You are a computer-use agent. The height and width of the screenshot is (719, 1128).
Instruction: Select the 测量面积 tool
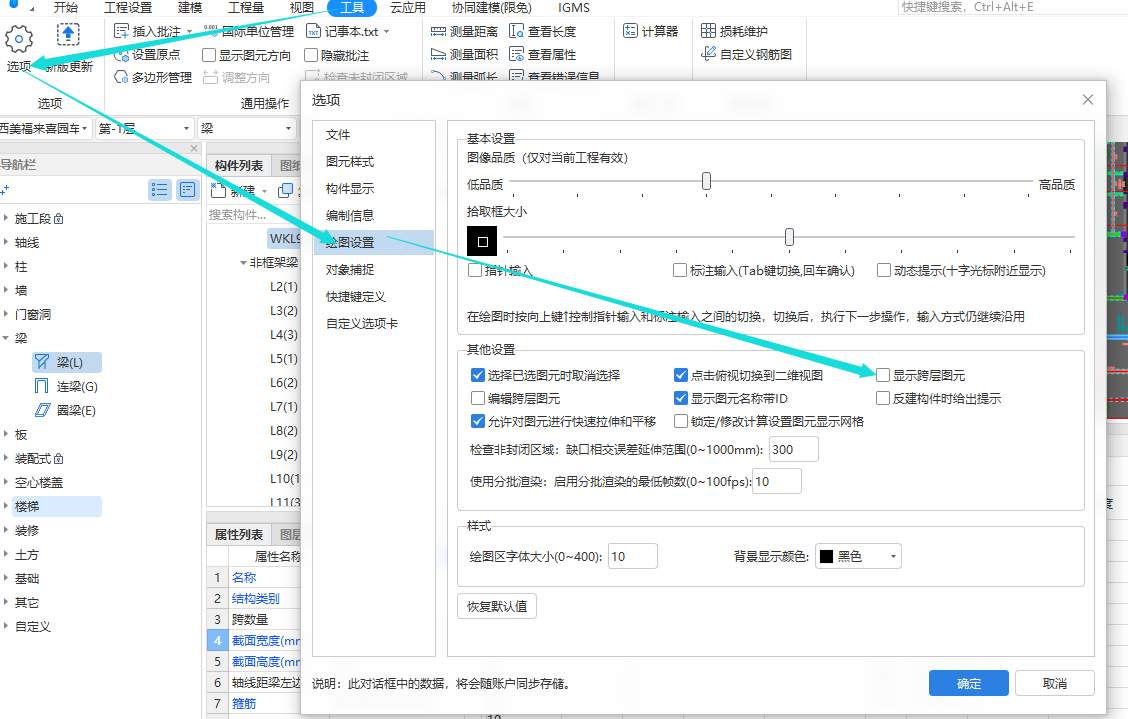(464, 55)
